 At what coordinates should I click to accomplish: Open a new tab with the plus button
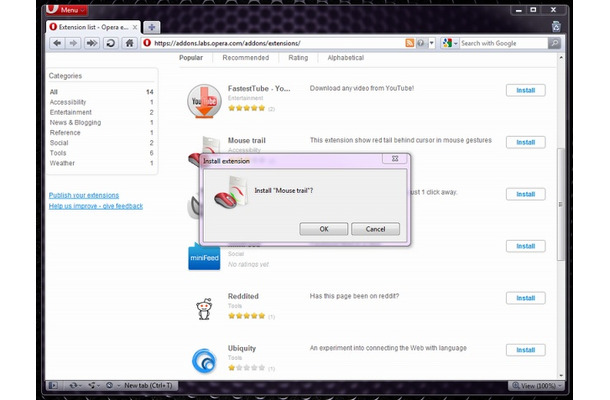coord(152,27)
